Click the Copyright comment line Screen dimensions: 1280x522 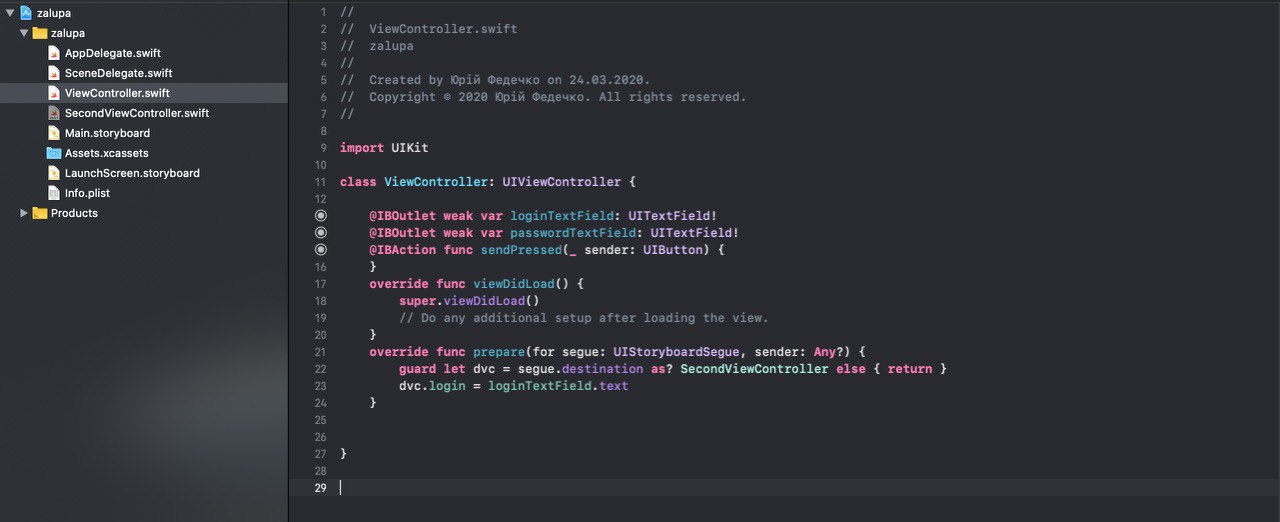[543, 97]
